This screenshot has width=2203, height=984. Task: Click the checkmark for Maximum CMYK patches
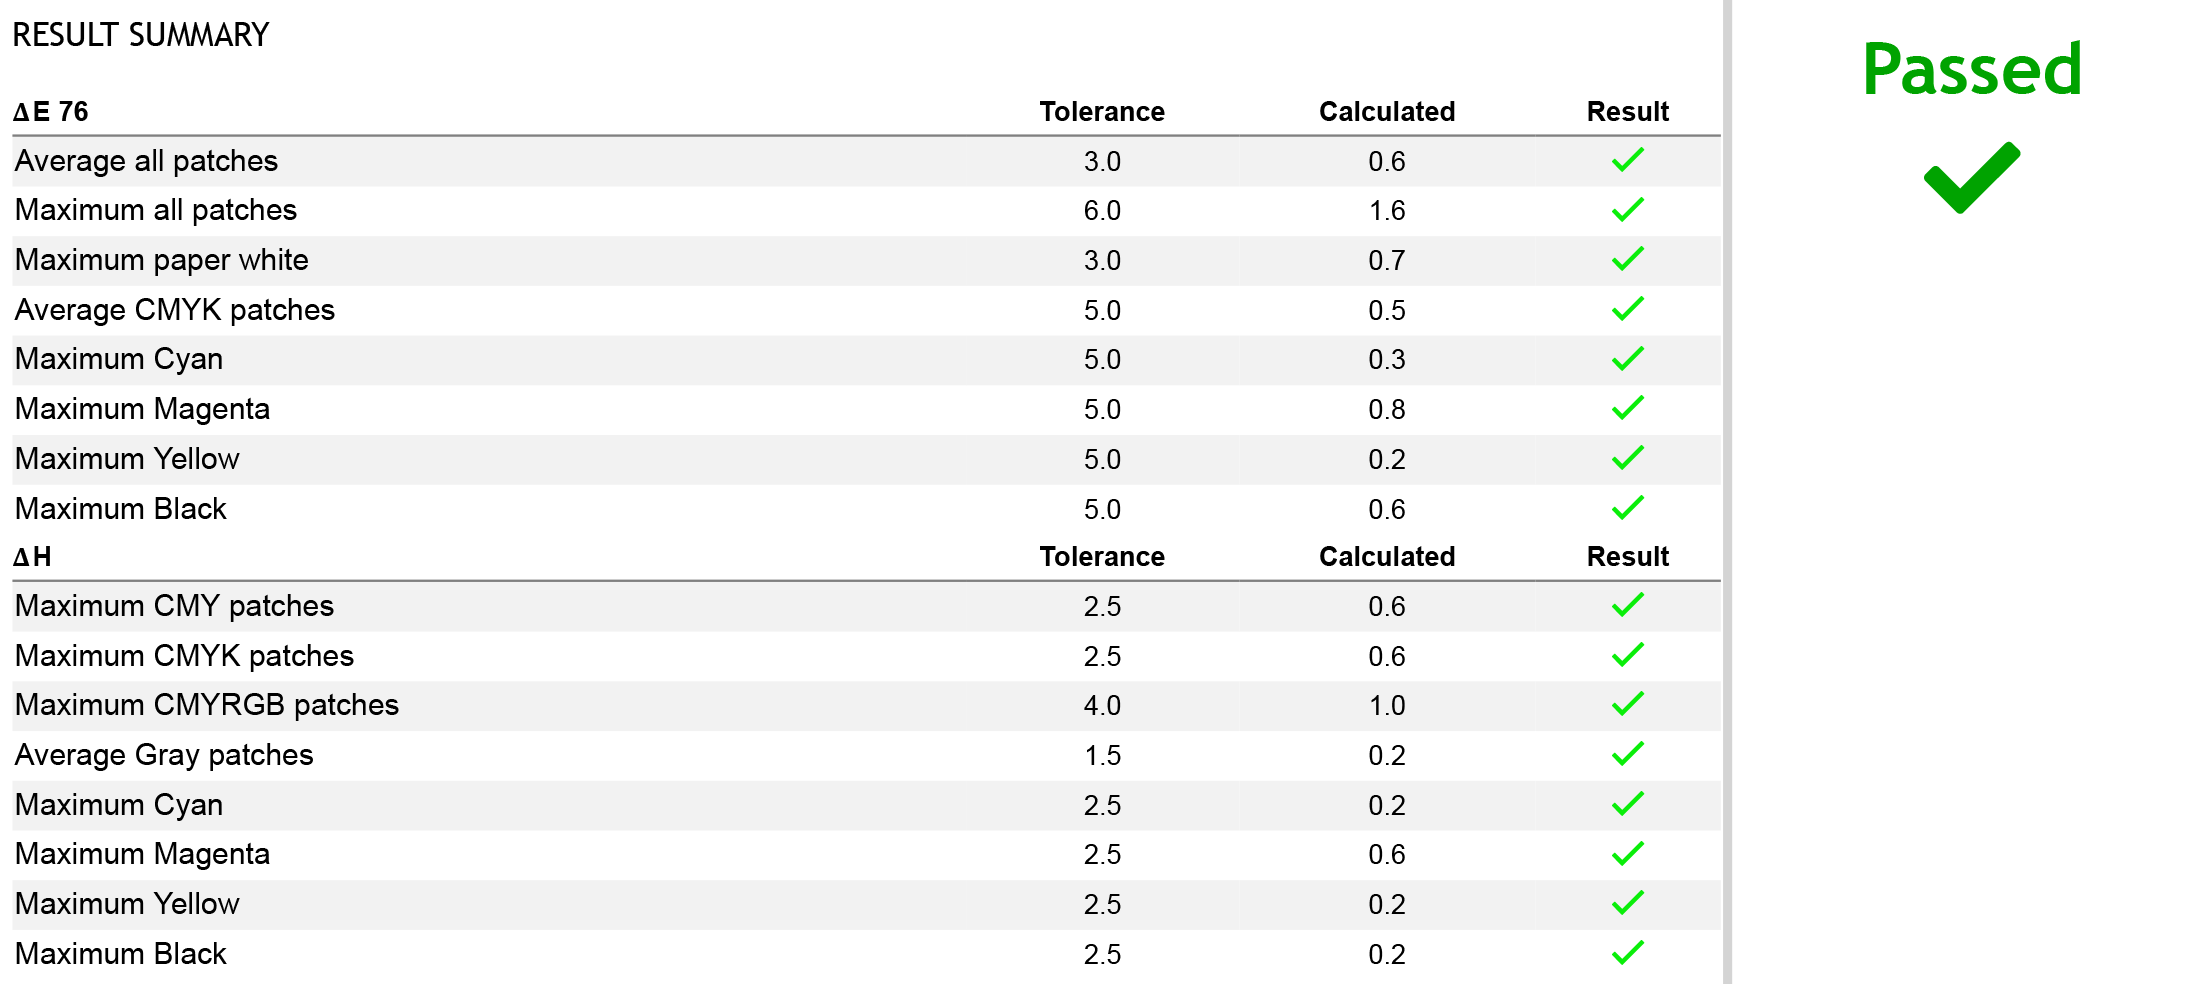pos(1627,655)
